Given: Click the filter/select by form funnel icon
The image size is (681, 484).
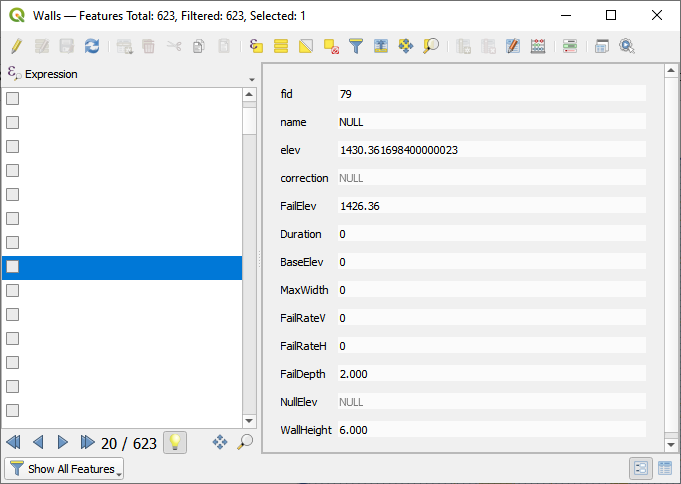Looking at the screenshot, I should (x=356, y=46).
